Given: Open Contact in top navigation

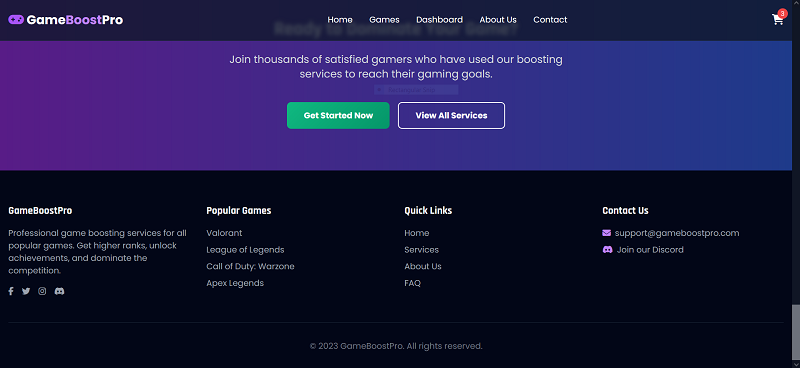Looking at the screenshot, I should pos(550,20).
